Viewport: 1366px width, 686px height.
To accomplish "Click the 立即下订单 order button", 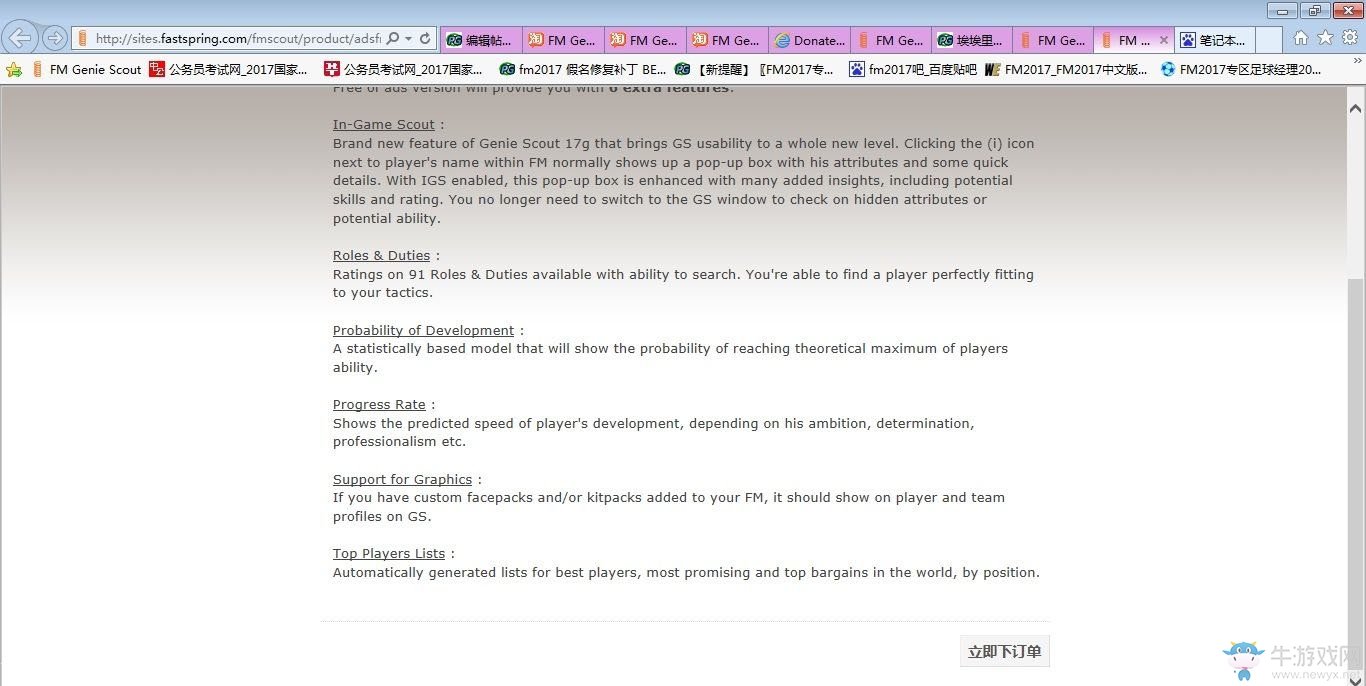I will (x=1004, y=652).
